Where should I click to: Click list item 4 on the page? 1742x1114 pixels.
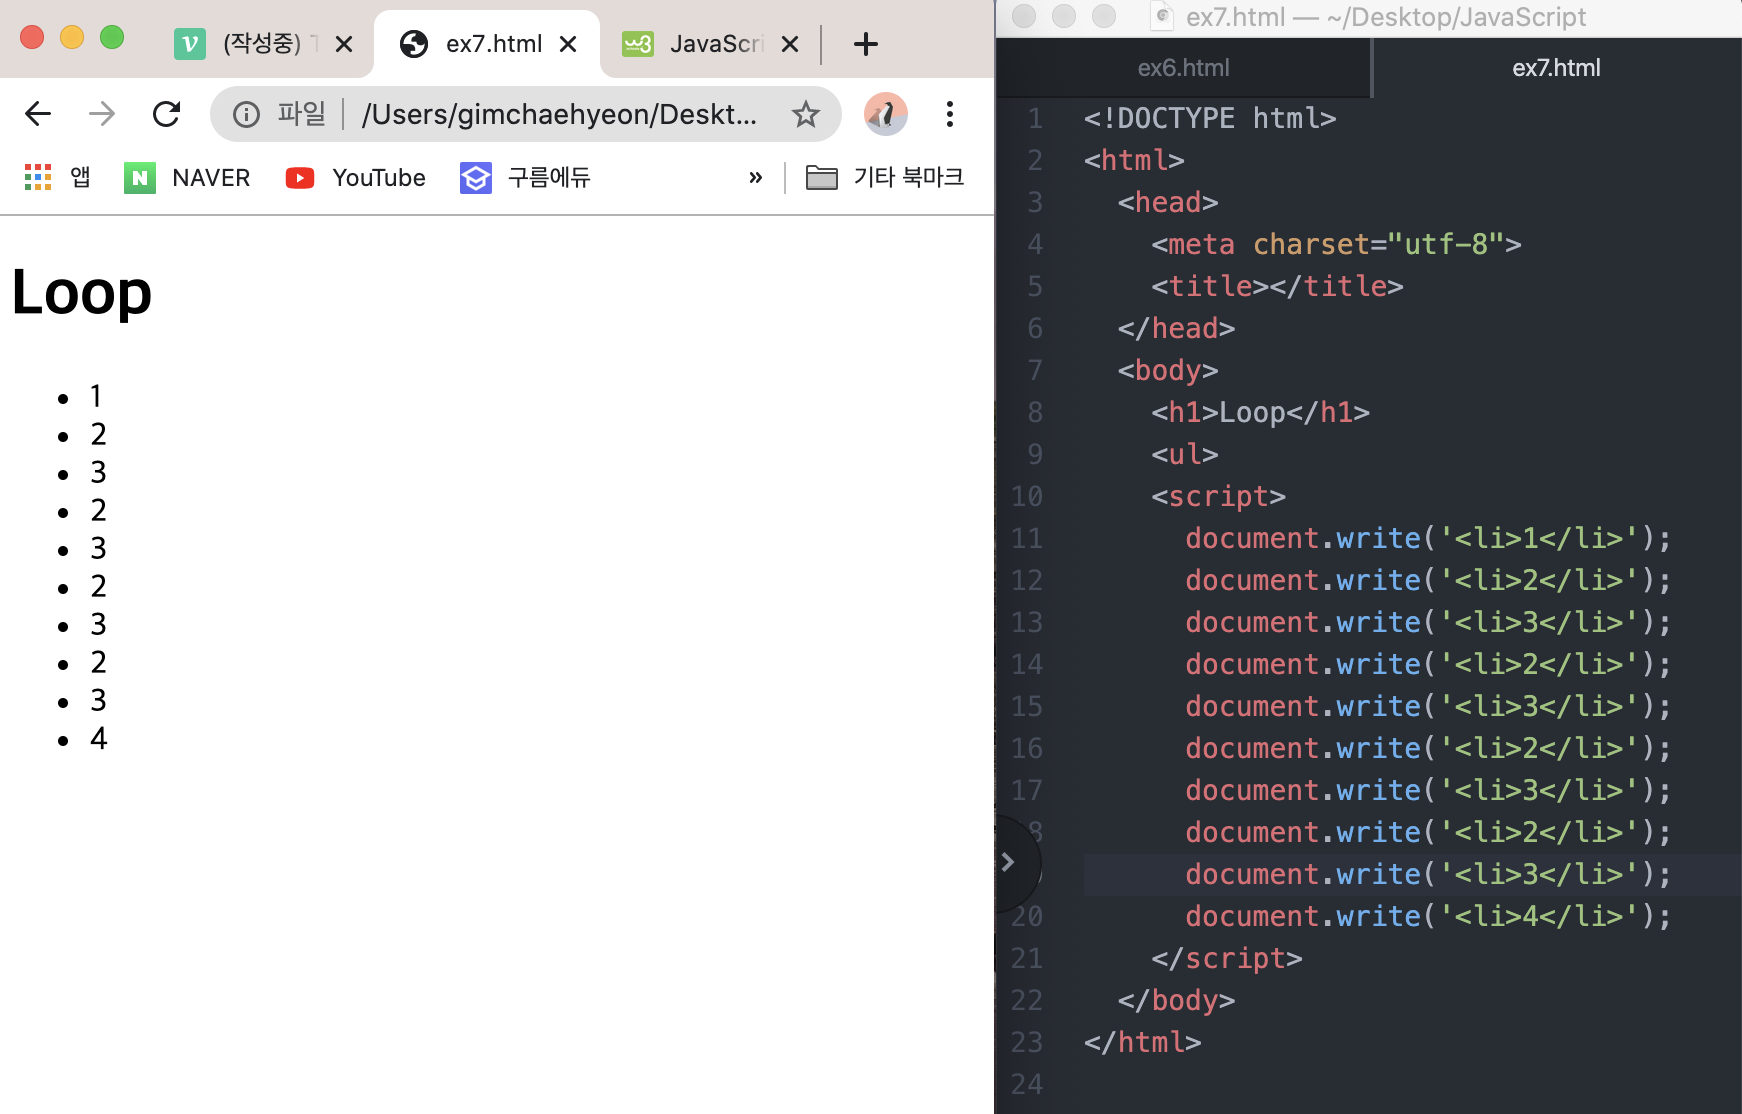point(98,738)
